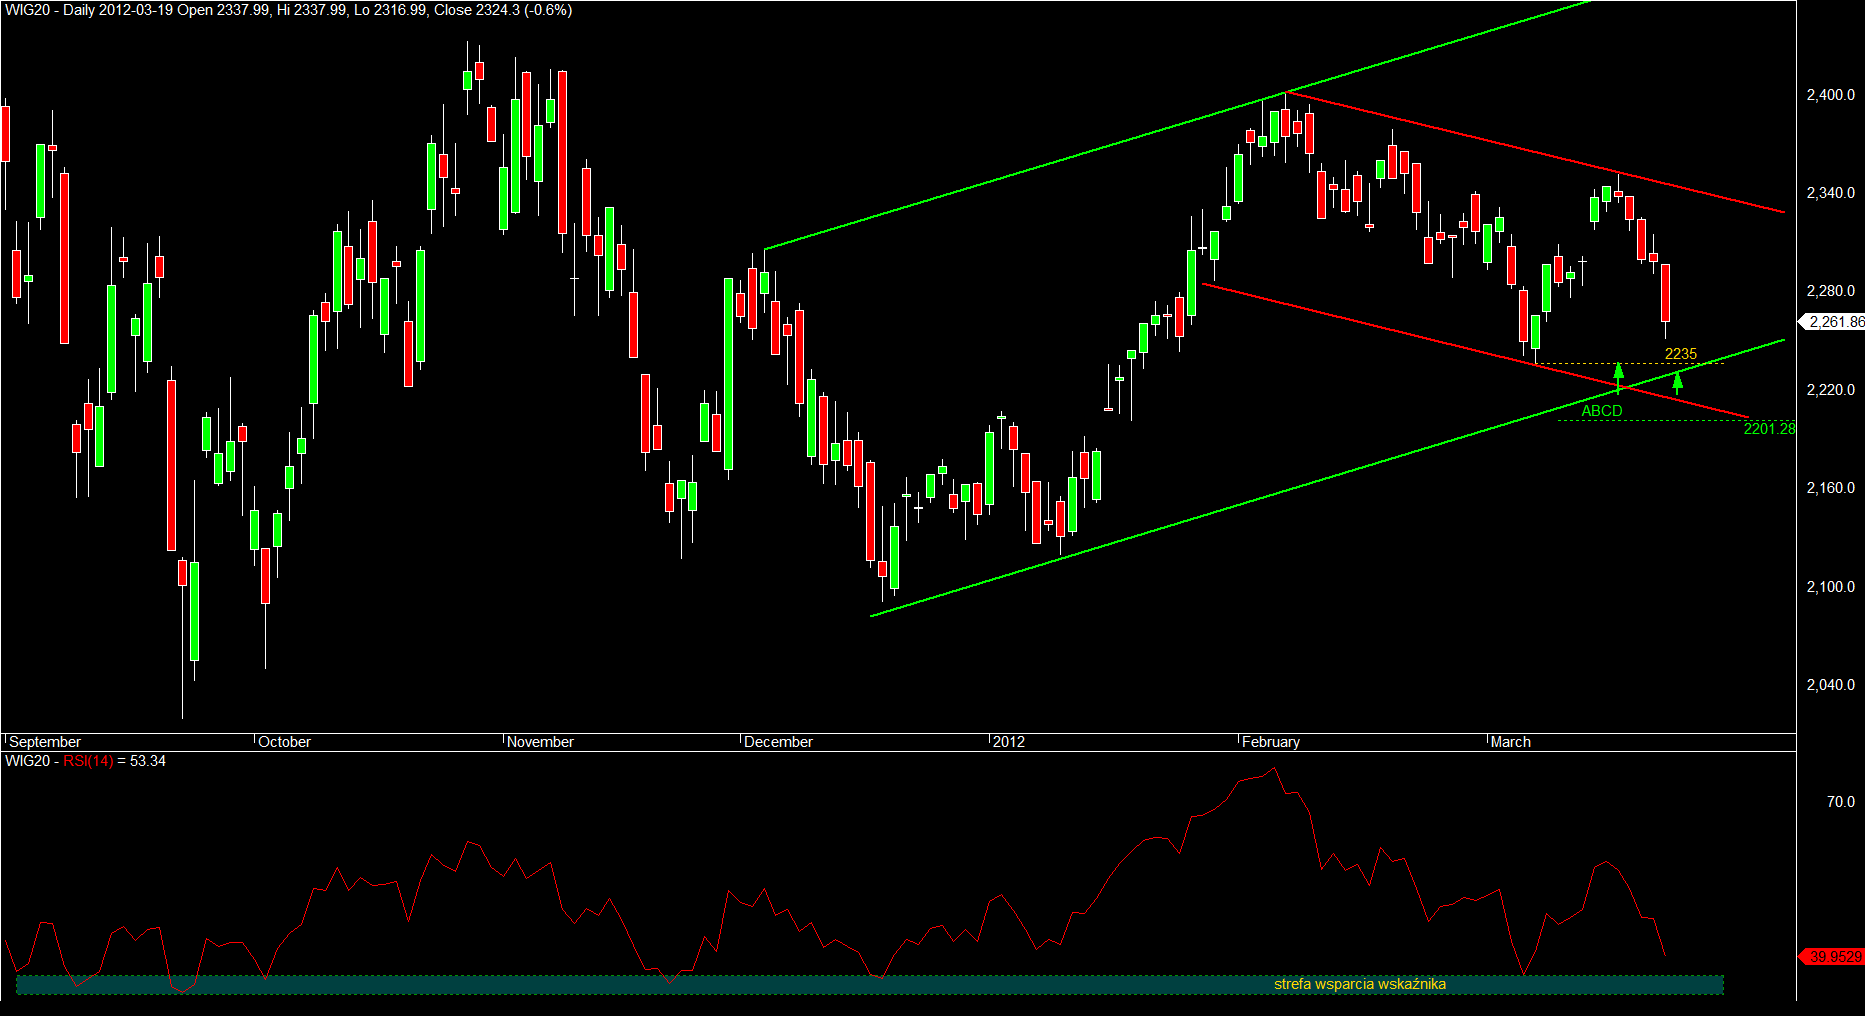
Task: Click the 70.0 RSI axis label
Action: tap(1841, 802)
